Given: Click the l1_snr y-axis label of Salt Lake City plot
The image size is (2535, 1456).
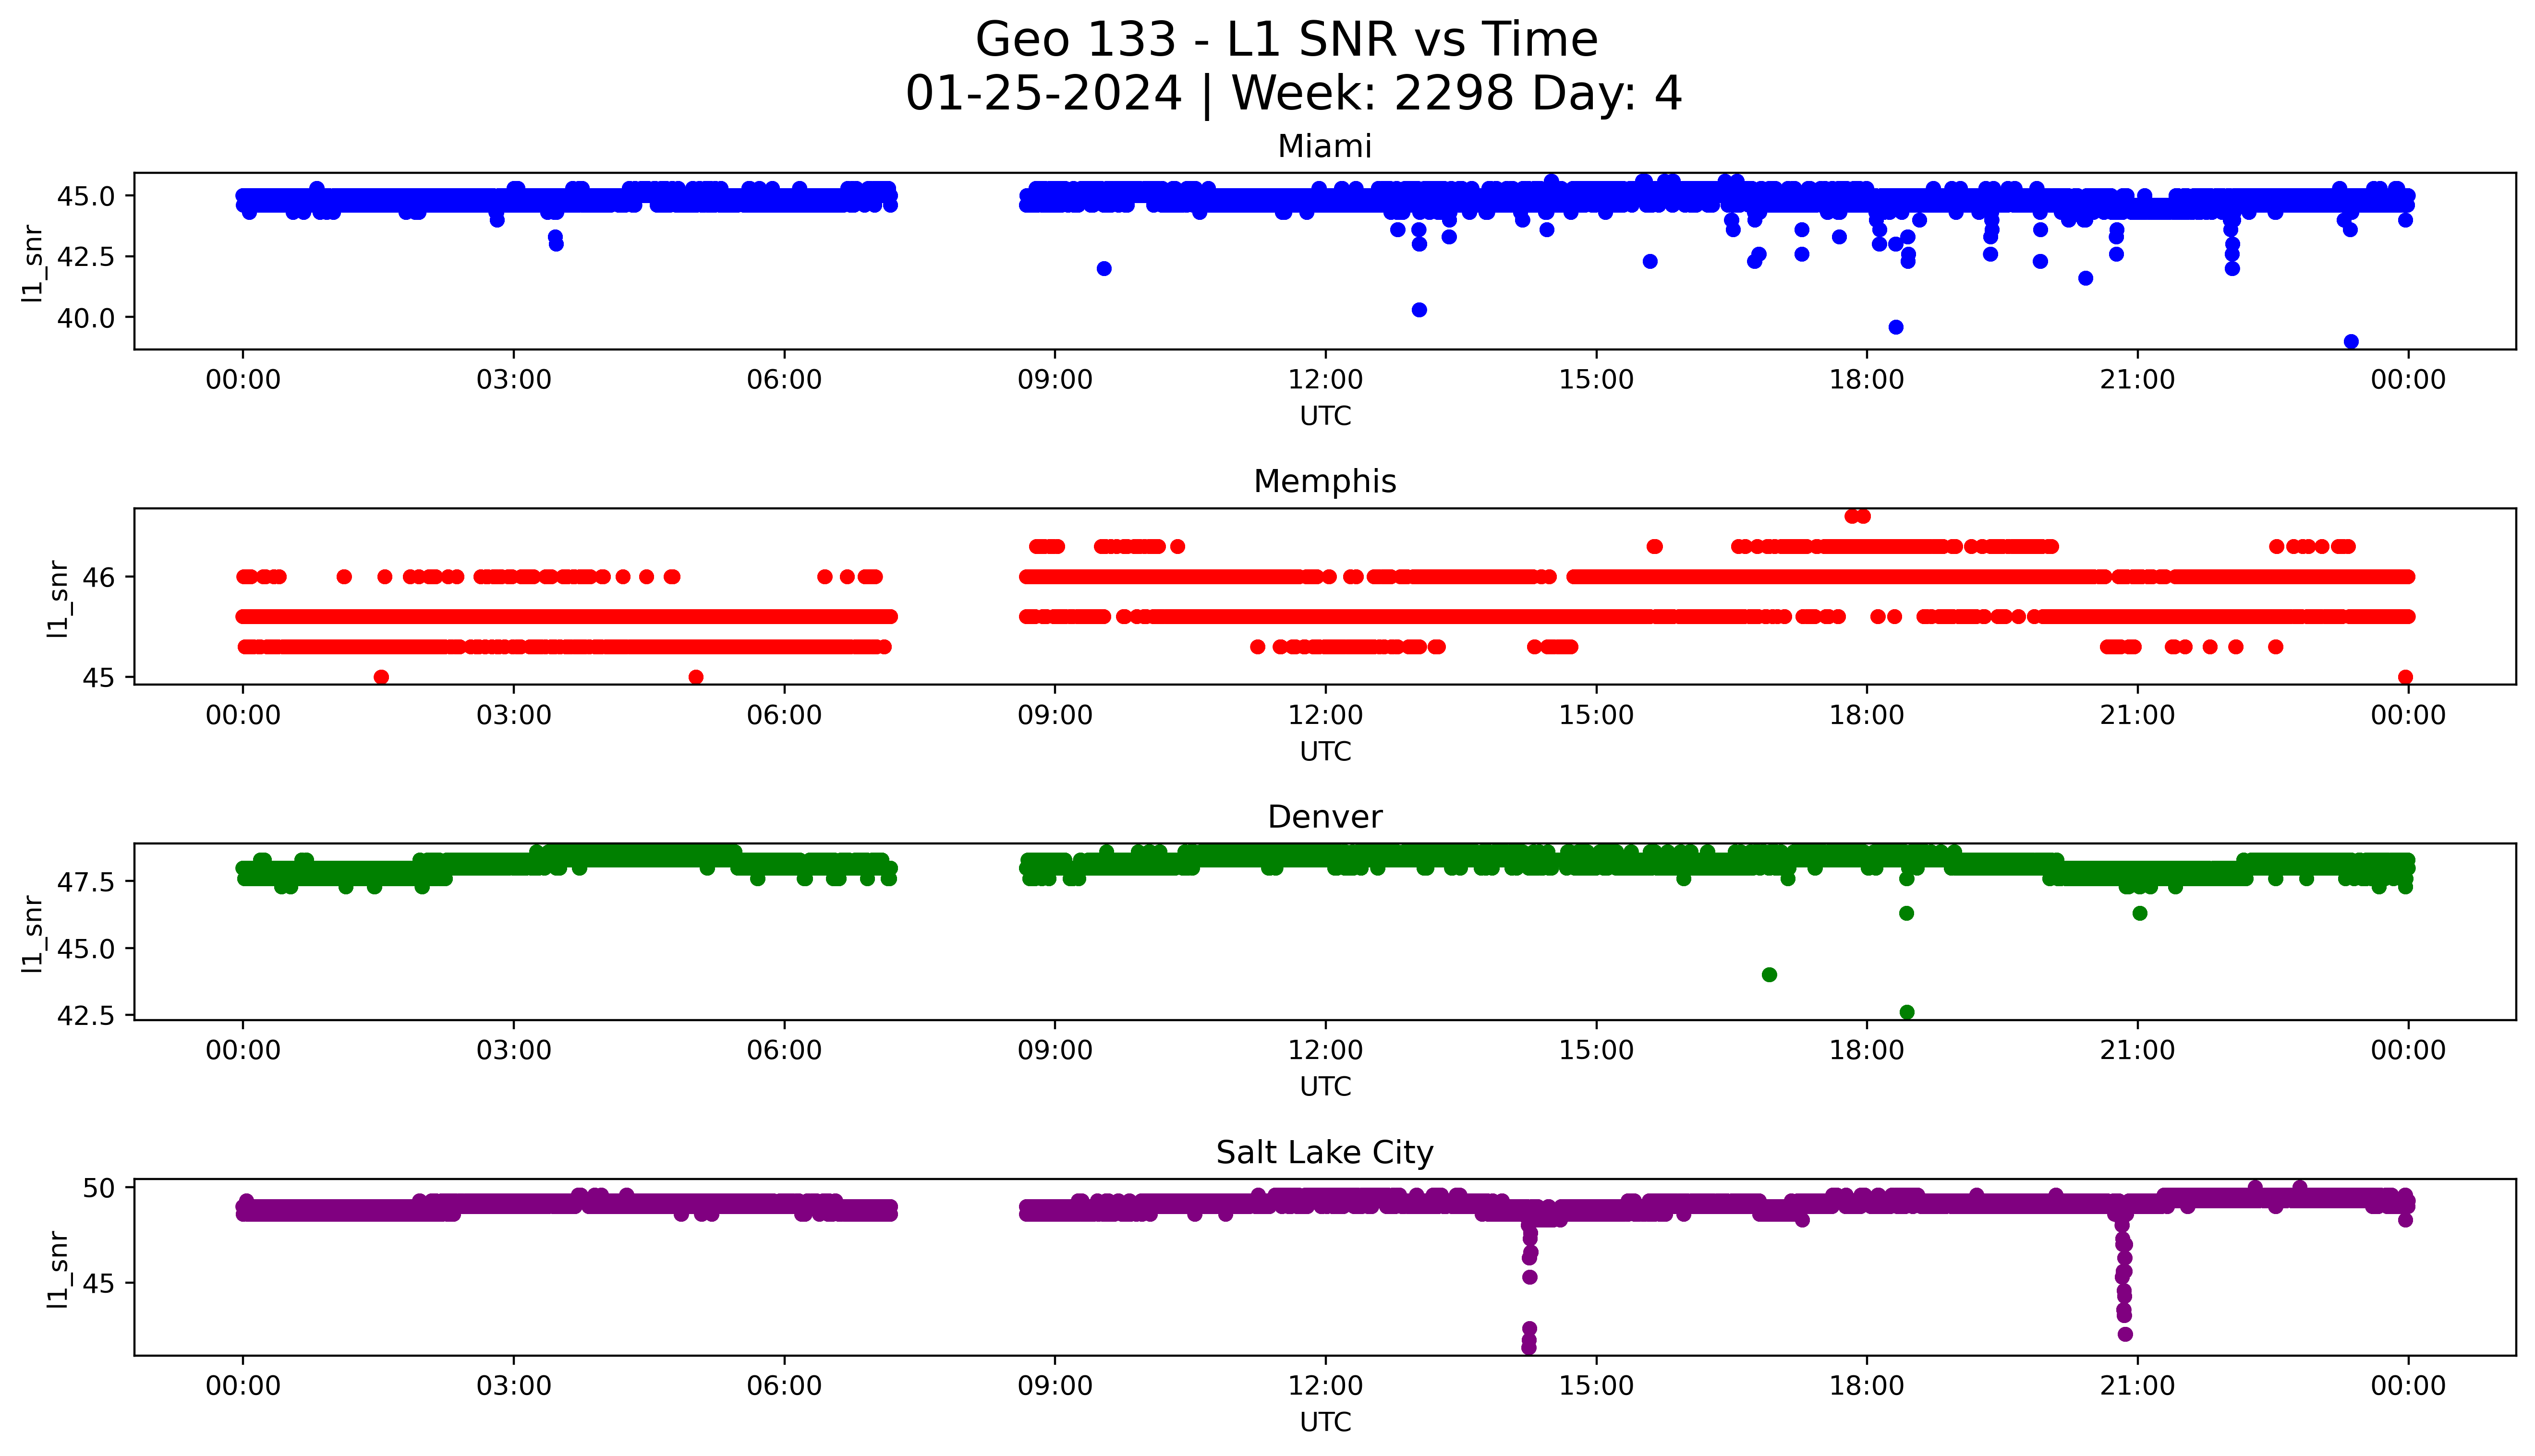Looking at the screenshot, I should (58, 1270).
